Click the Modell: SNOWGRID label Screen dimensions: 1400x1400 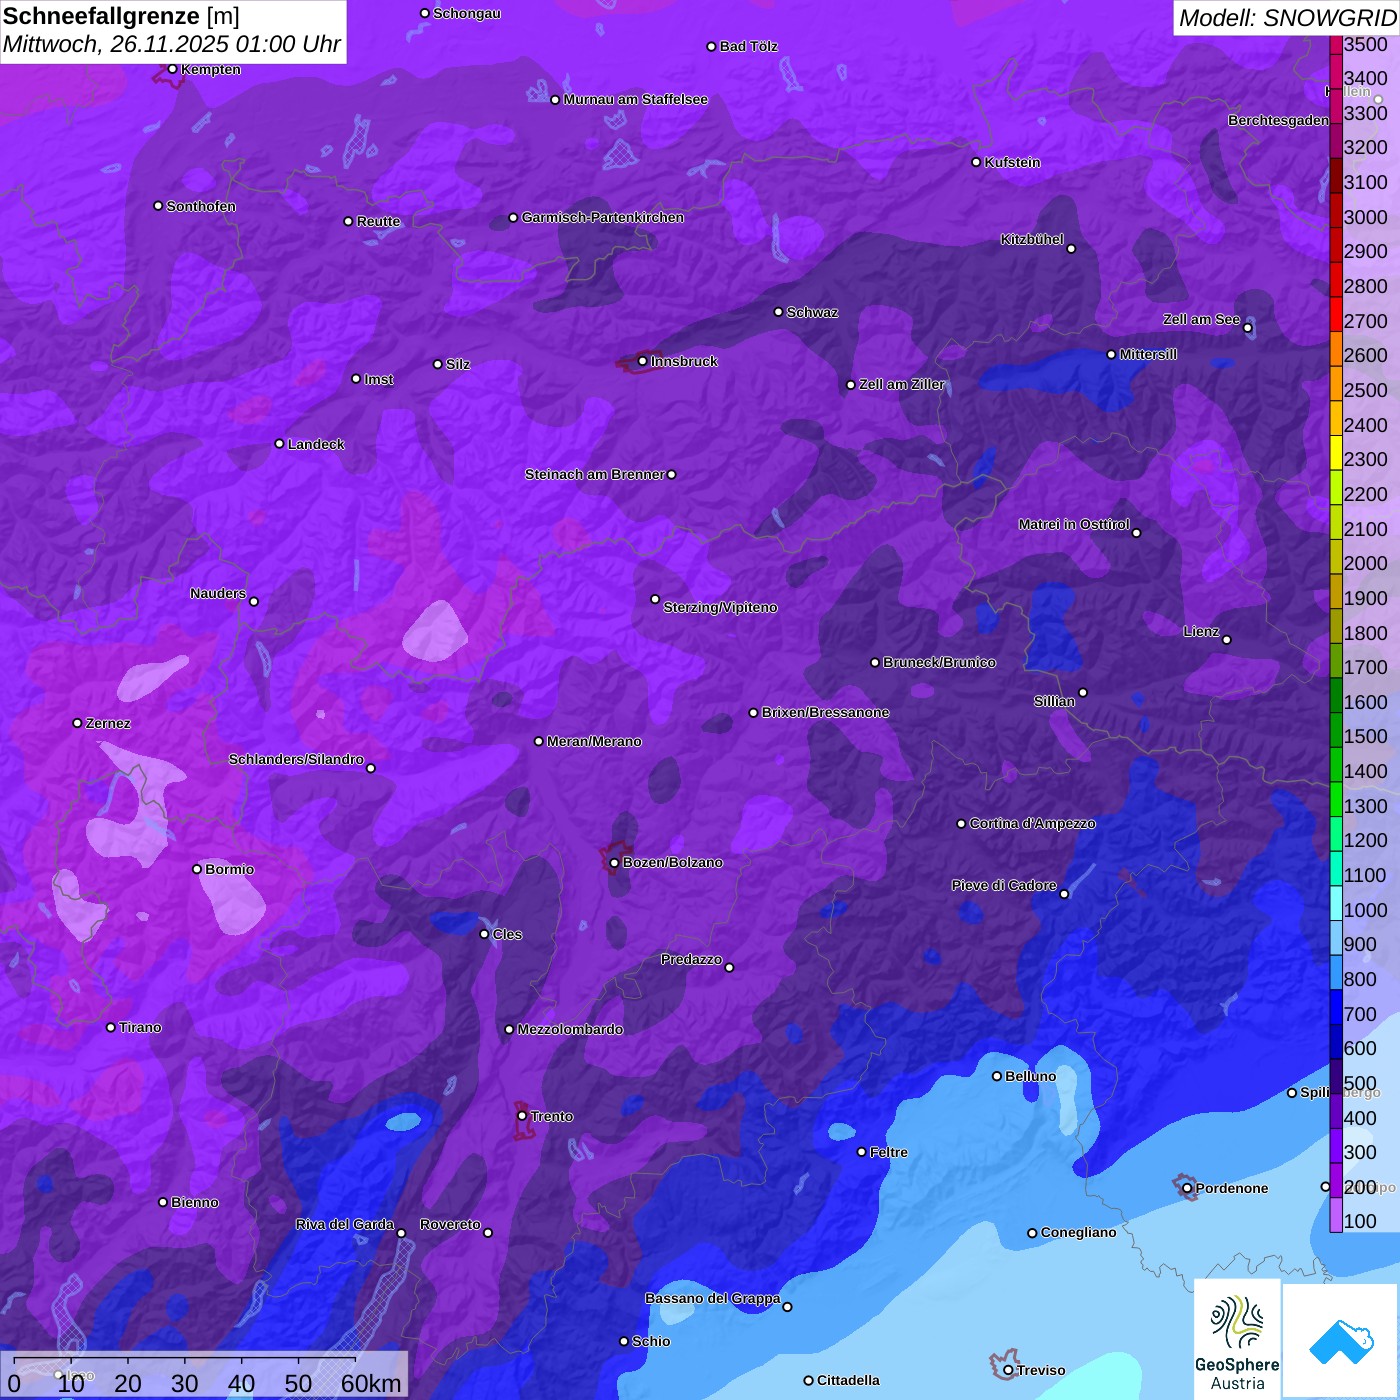click(x=1287, y=18)
